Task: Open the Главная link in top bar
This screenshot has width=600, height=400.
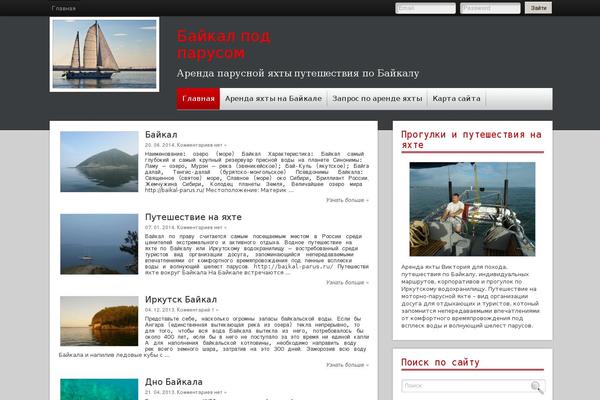Action: pos(64,8)
